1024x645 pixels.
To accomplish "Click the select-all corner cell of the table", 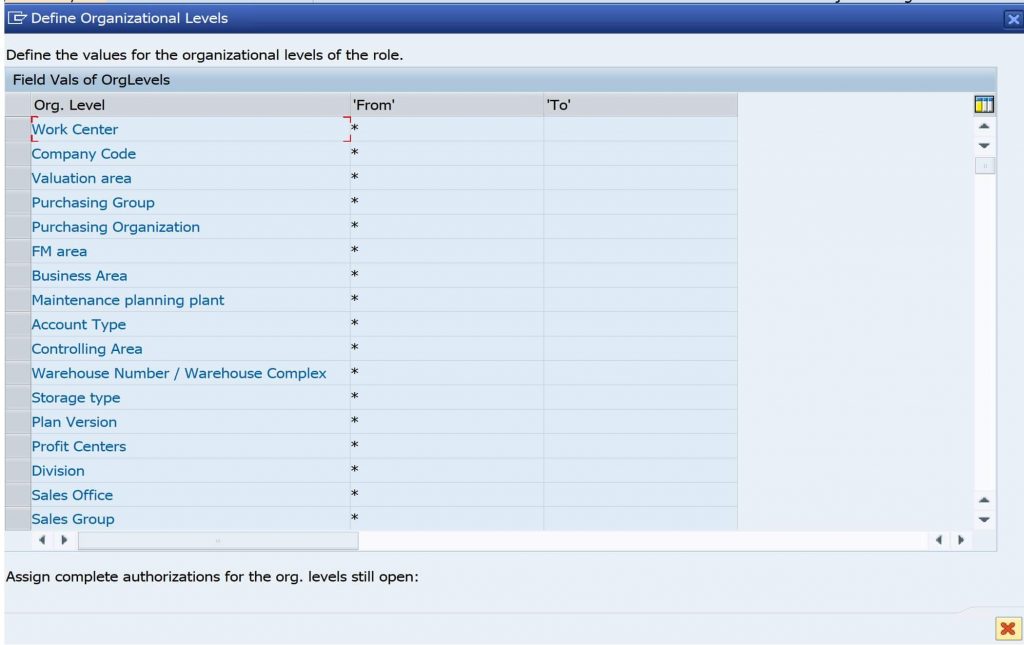I will click(18, 104).
